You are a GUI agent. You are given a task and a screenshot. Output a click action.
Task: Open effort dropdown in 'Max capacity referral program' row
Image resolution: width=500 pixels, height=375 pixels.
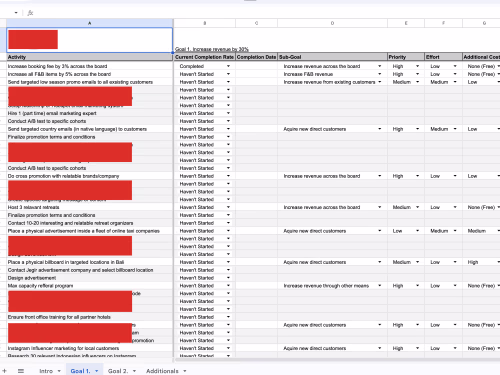point(455,286)
